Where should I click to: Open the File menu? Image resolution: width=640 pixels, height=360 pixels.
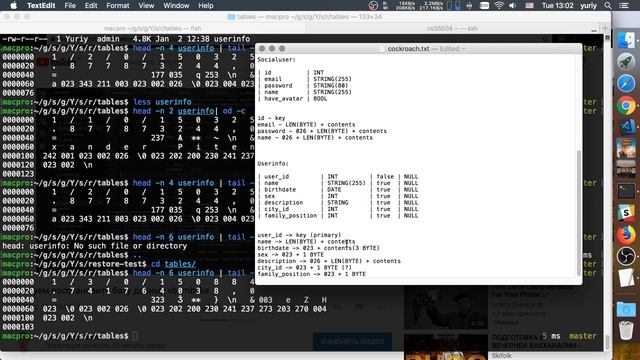pos(70,5)
